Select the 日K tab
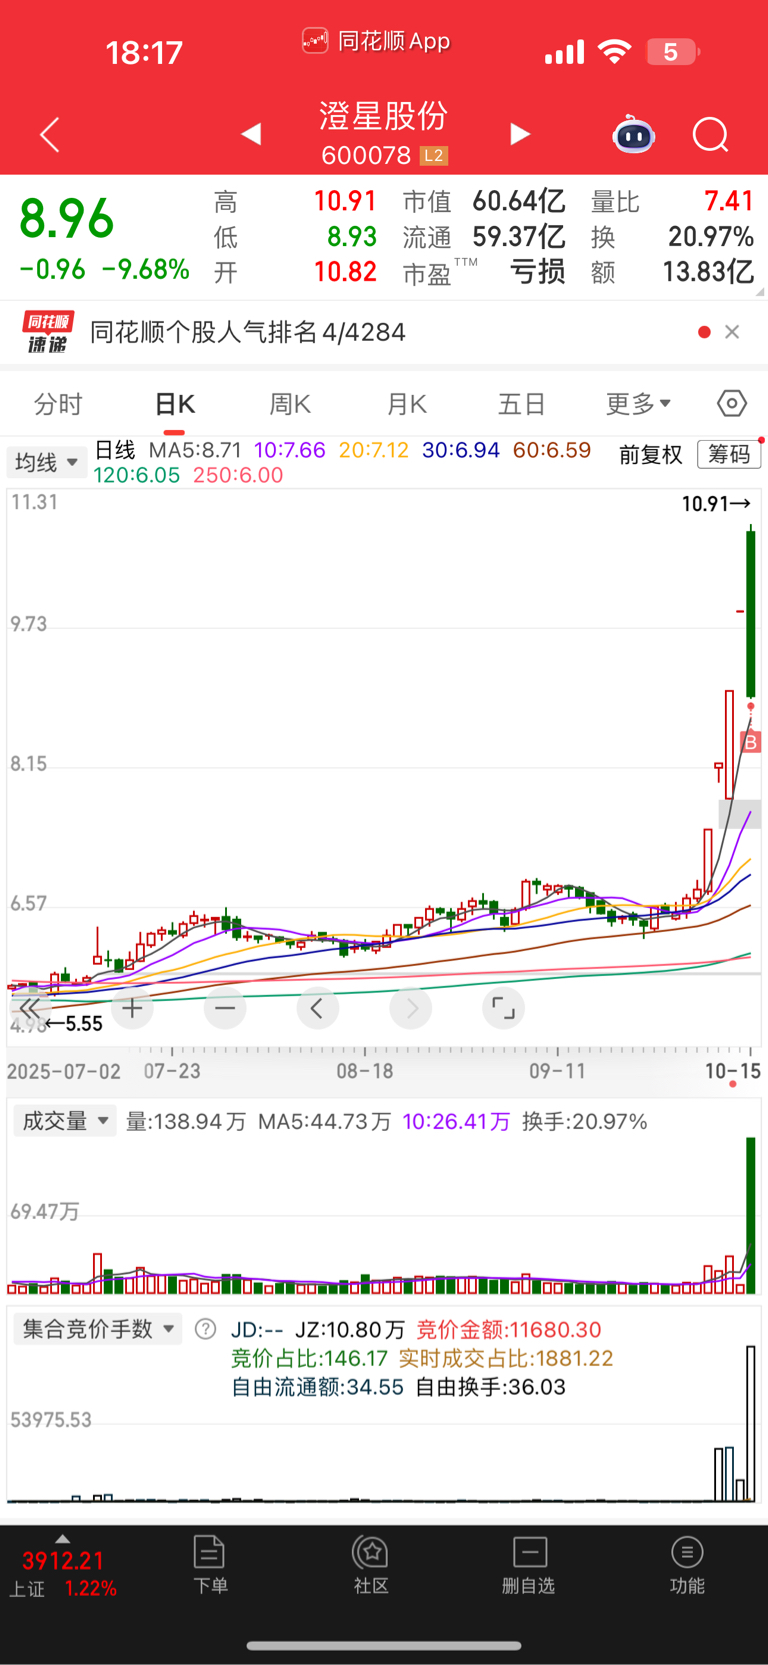Image resolution: width=768 pixels, height=1665 pixels. (175, 404)
